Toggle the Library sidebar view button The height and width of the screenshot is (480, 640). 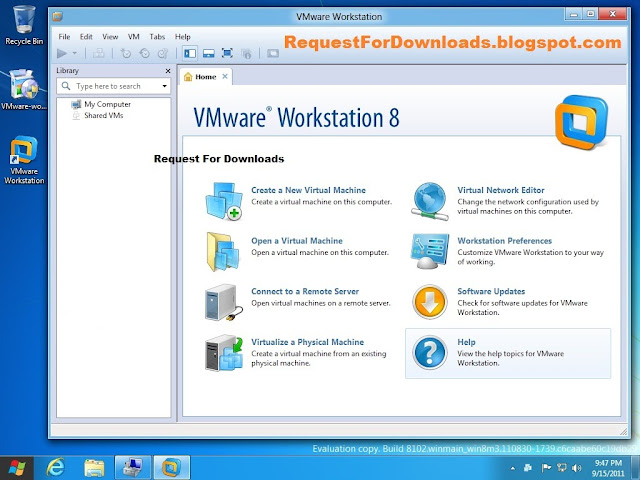pyautogui.click(x=190, y=53)
